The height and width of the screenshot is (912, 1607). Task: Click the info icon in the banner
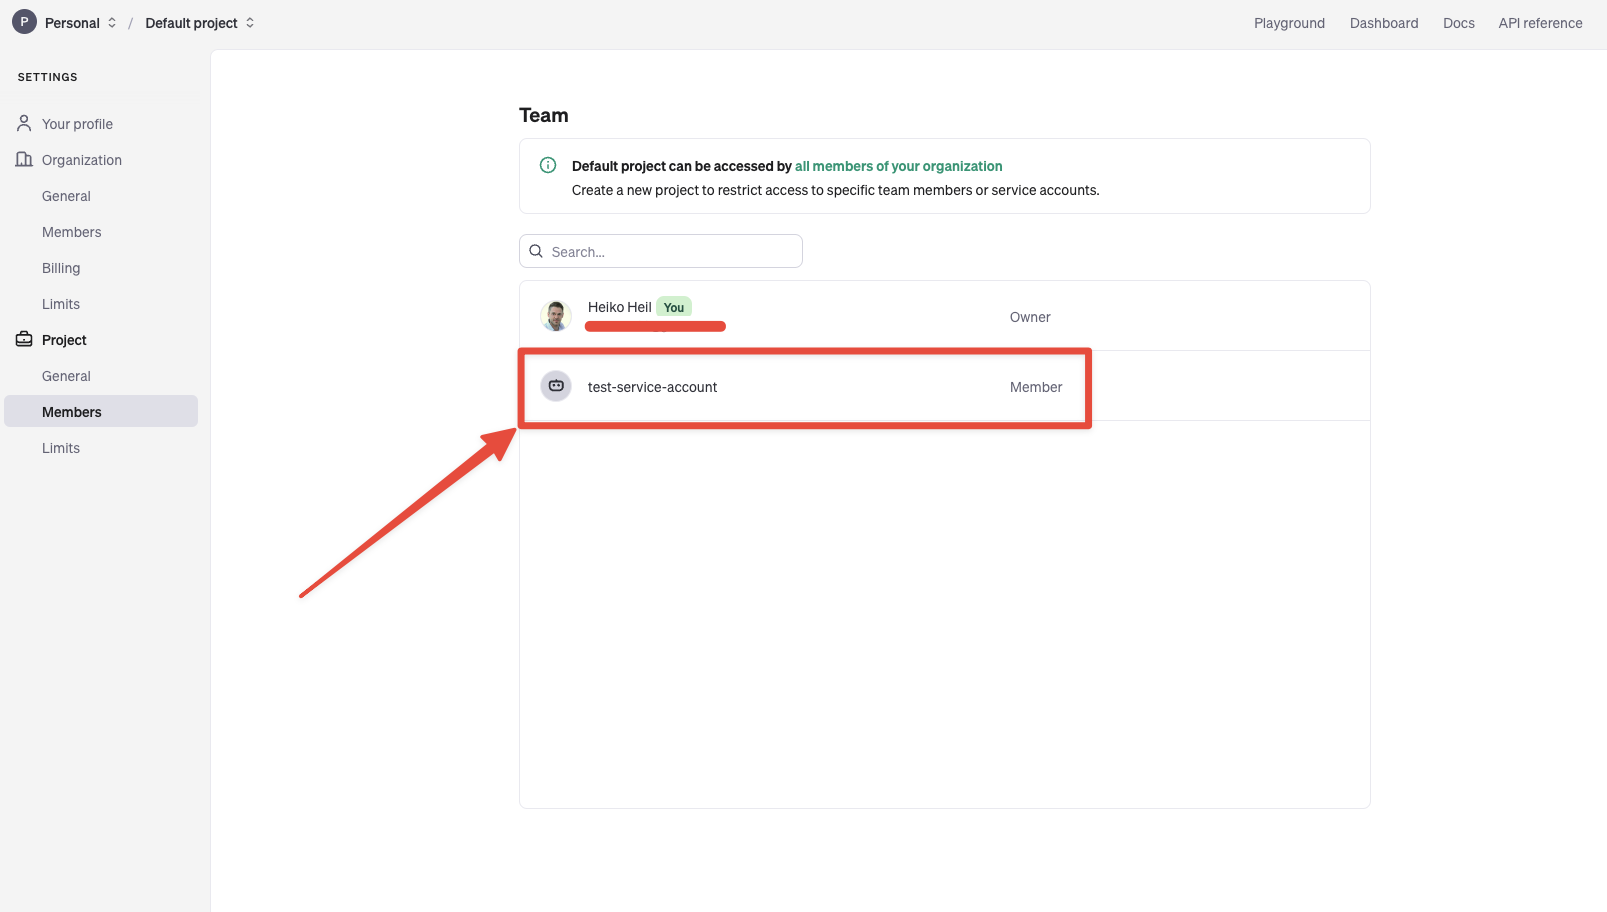548,166
